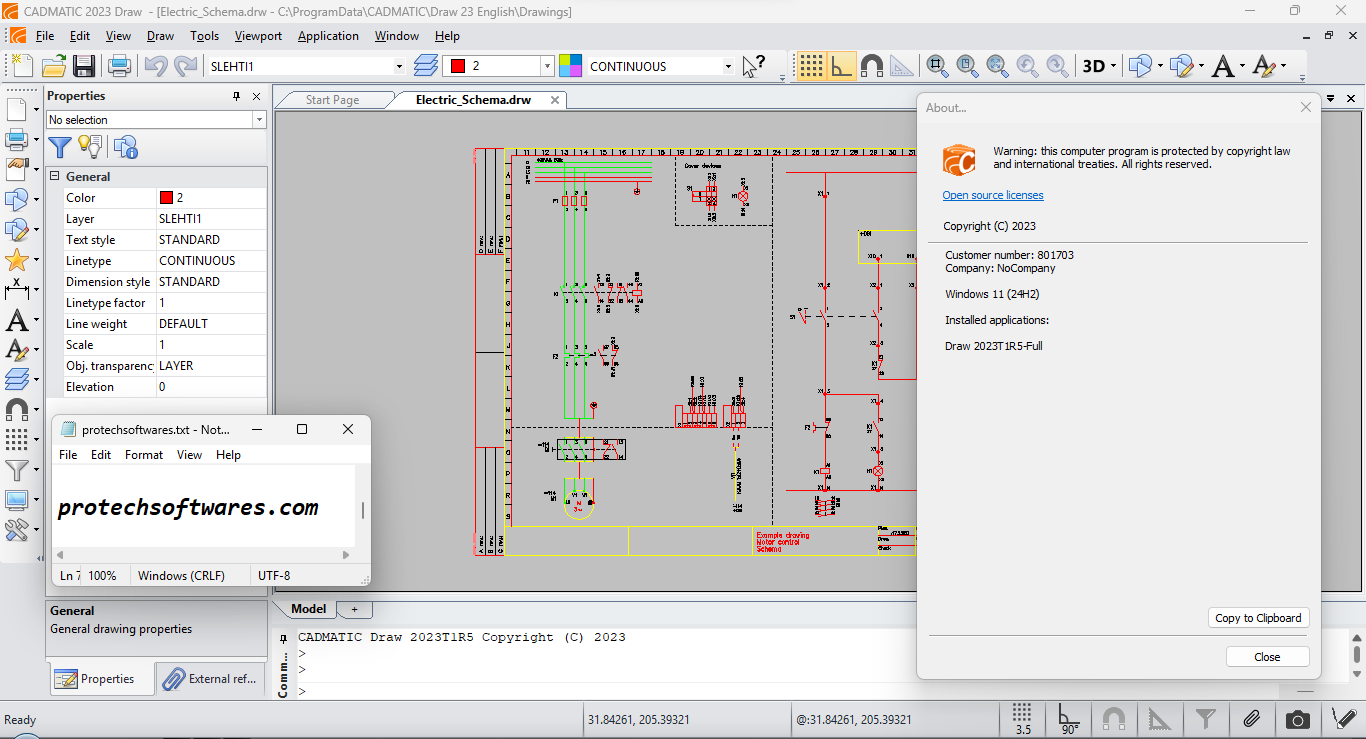Open the CONTINUOUS linetype dropdown
Viewport: 1366px width, 739px height.
[728, 66]
